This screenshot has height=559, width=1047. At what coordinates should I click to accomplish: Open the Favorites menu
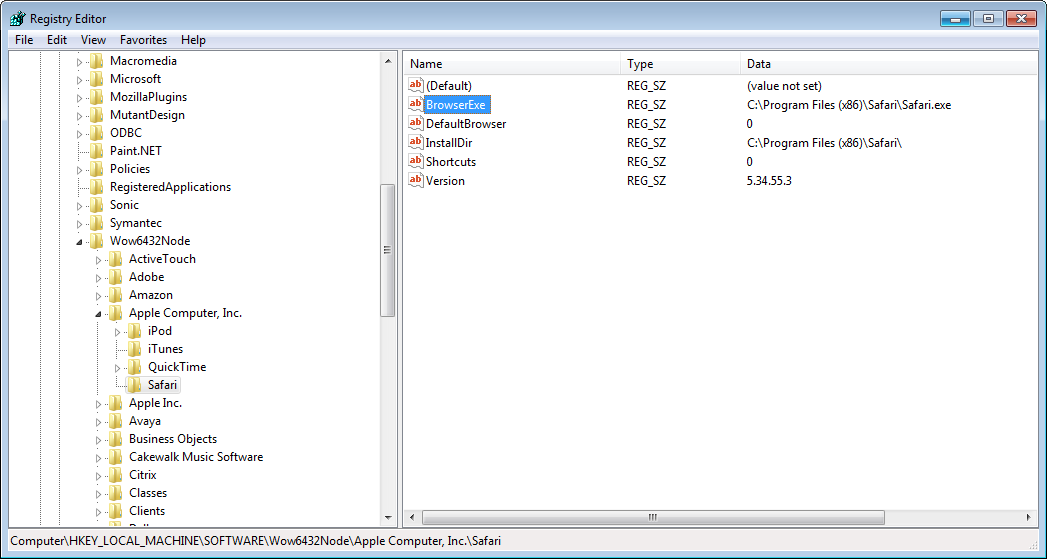143,40
